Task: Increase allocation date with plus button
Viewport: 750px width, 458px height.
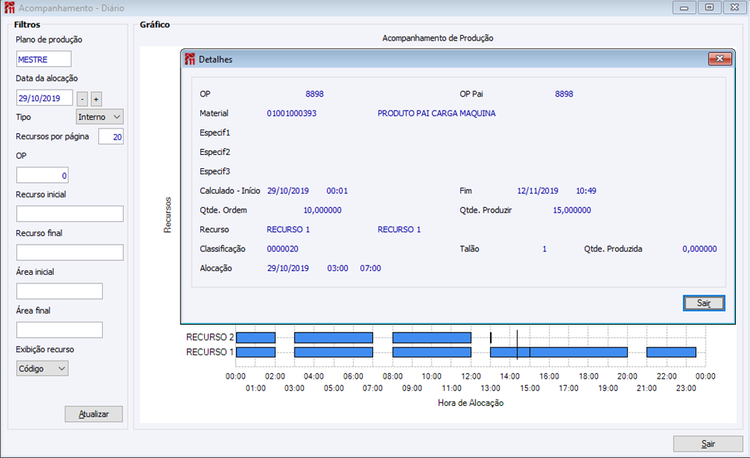Action: click(x=96, y=99)
